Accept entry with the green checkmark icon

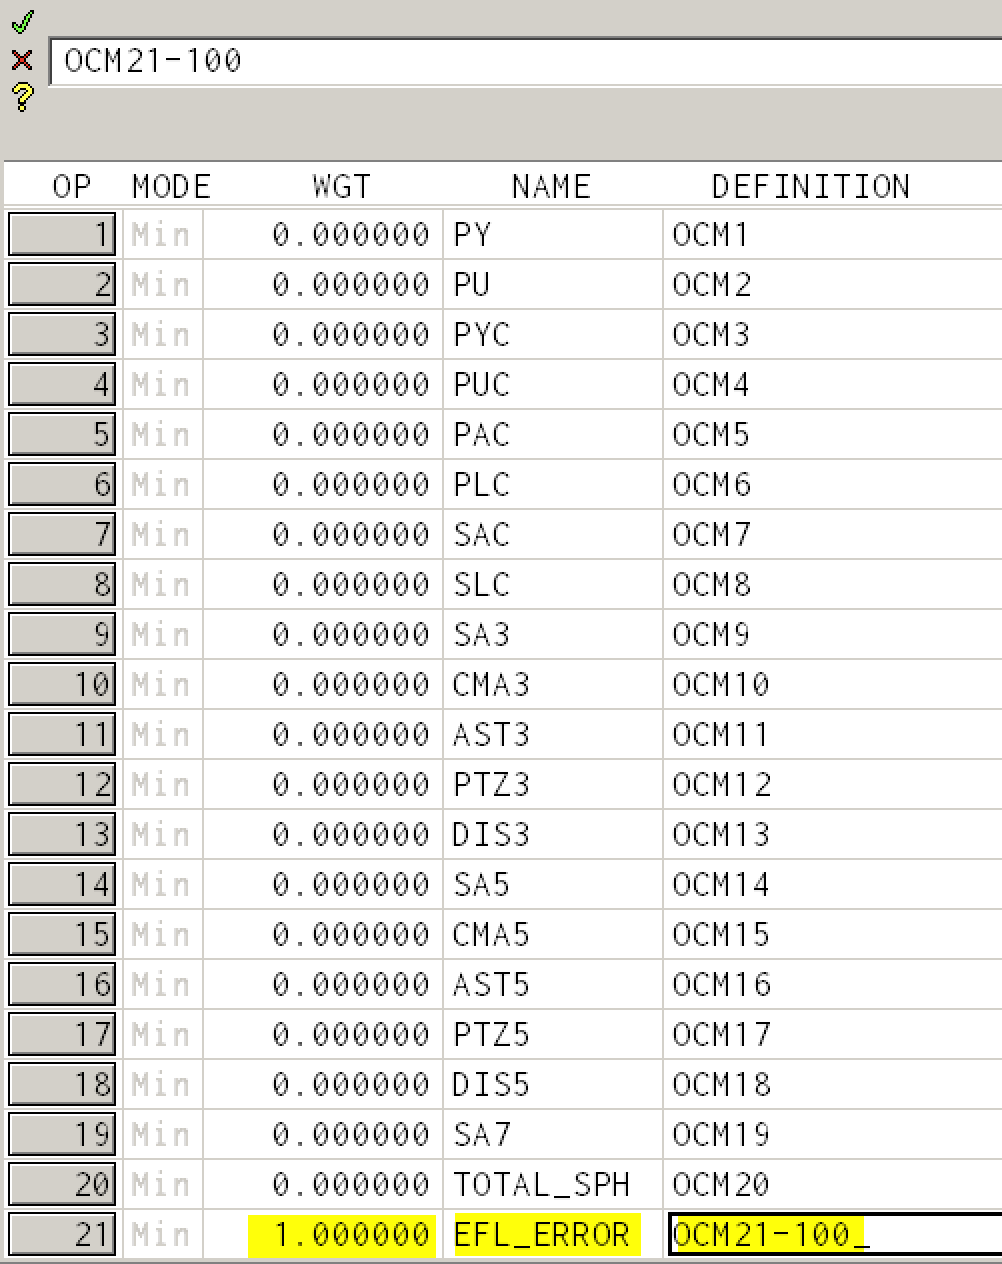click(22, 22)
